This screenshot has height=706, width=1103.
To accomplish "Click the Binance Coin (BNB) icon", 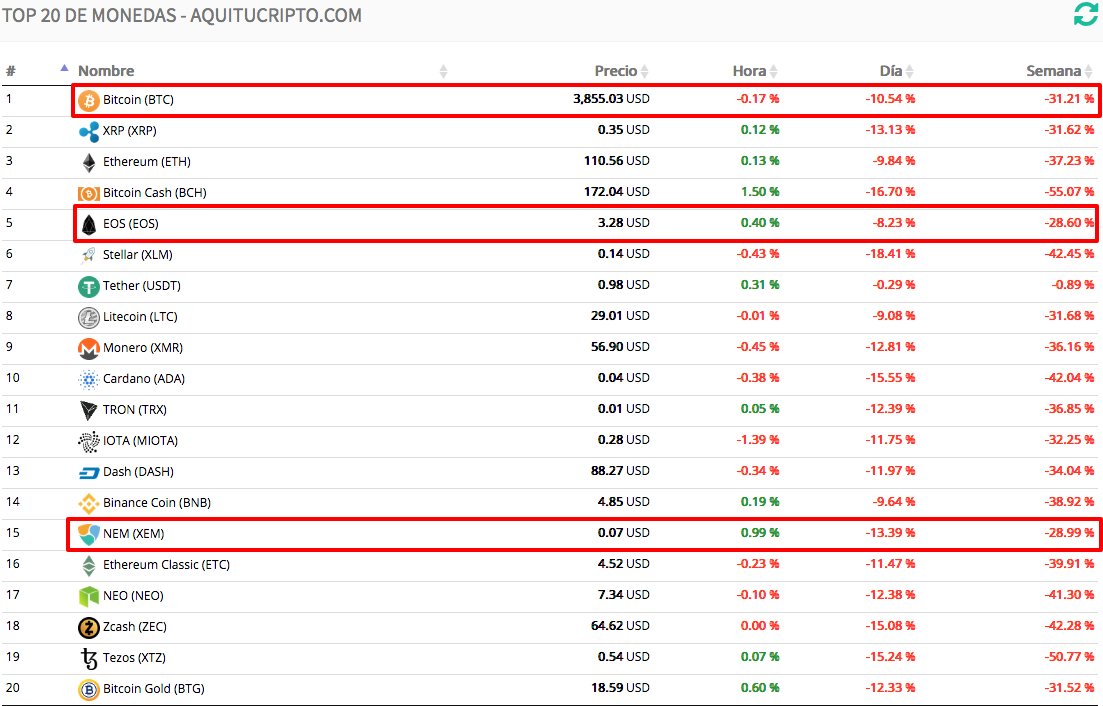I will pos(89,503).
